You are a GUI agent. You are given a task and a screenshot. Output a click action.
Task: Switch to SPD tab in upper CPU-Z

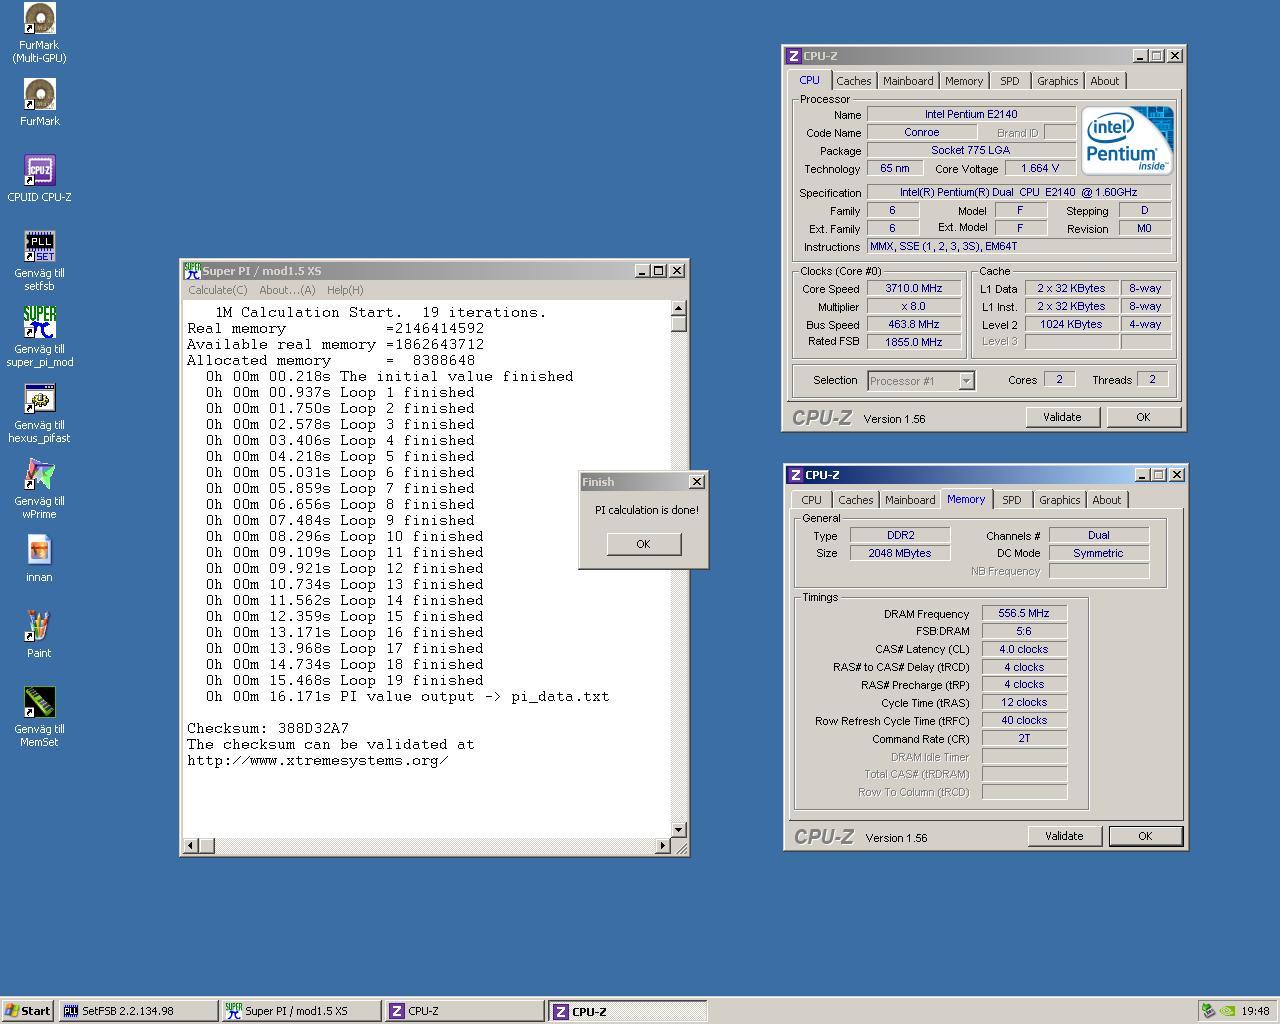[1010, 81]
